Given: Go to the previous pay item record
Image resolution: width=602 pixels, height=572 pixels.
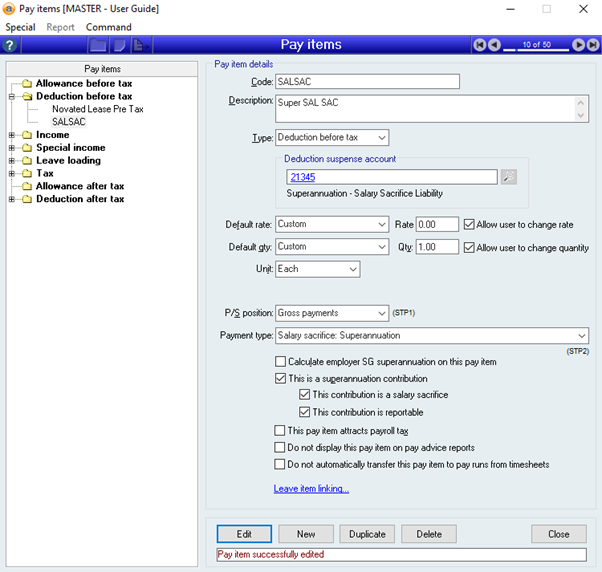Looking at the screenshot, I should point(496,45).
